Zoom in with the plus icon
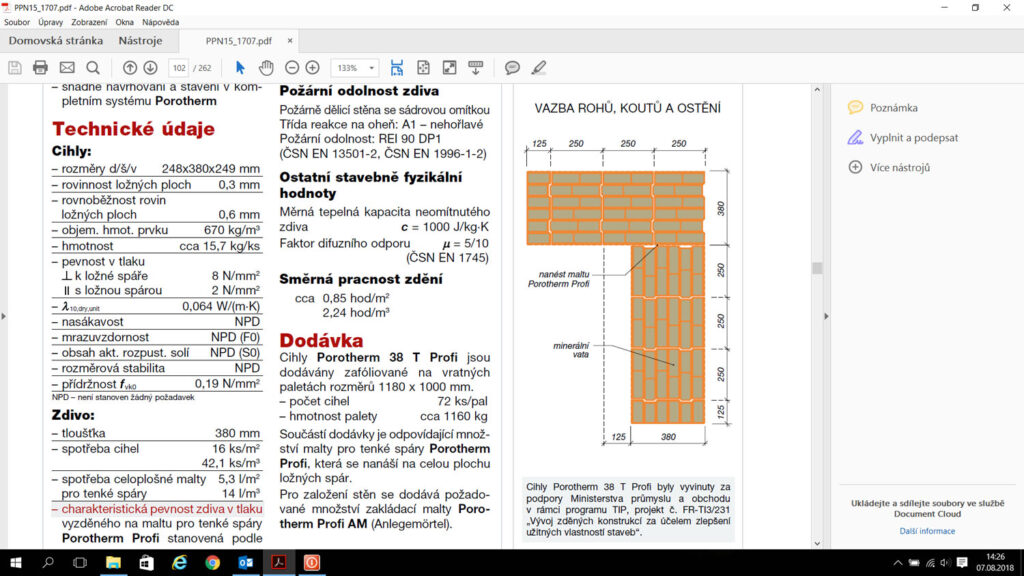This screenshot has height=576, width=1024. (x=313, y=67)
